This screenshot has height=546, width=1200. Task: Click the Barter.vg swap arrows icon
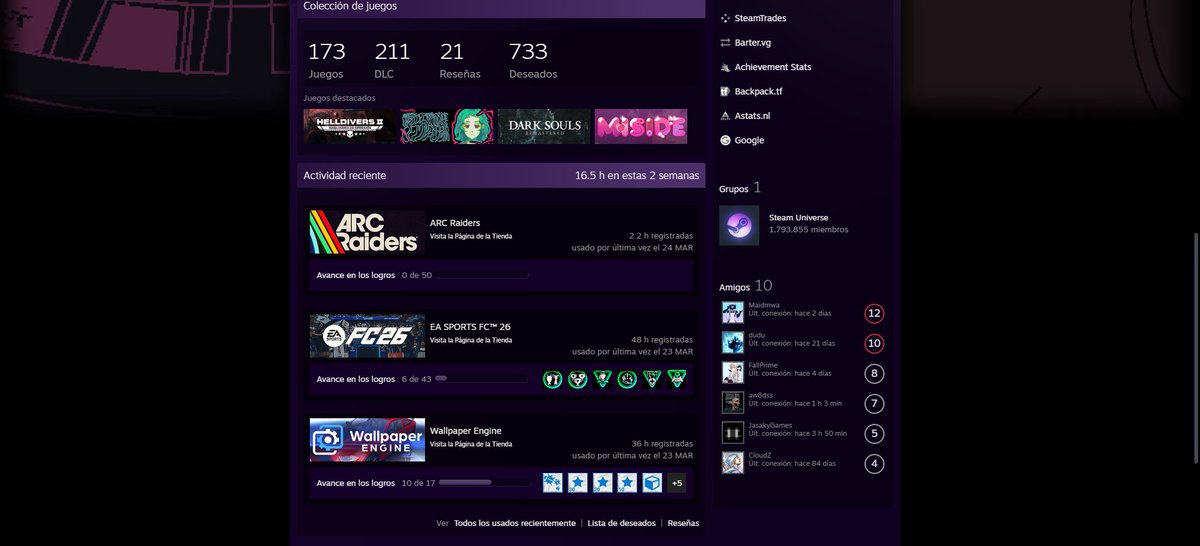(x=725, y=43)
